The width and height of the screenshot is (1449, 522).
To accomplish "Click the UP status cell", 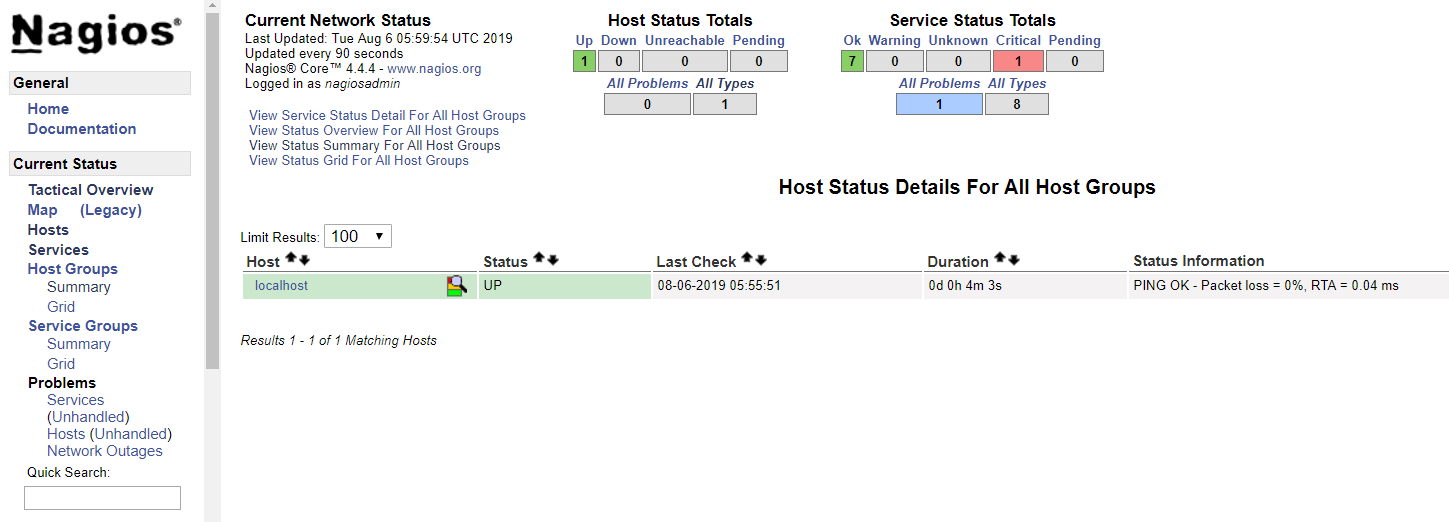I will point(564,286).
